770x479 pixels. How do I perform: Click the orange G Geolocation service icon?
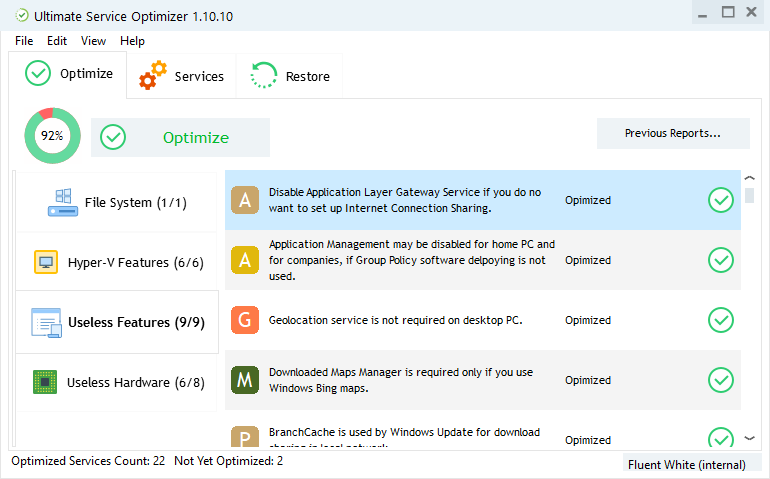point(245,321)
